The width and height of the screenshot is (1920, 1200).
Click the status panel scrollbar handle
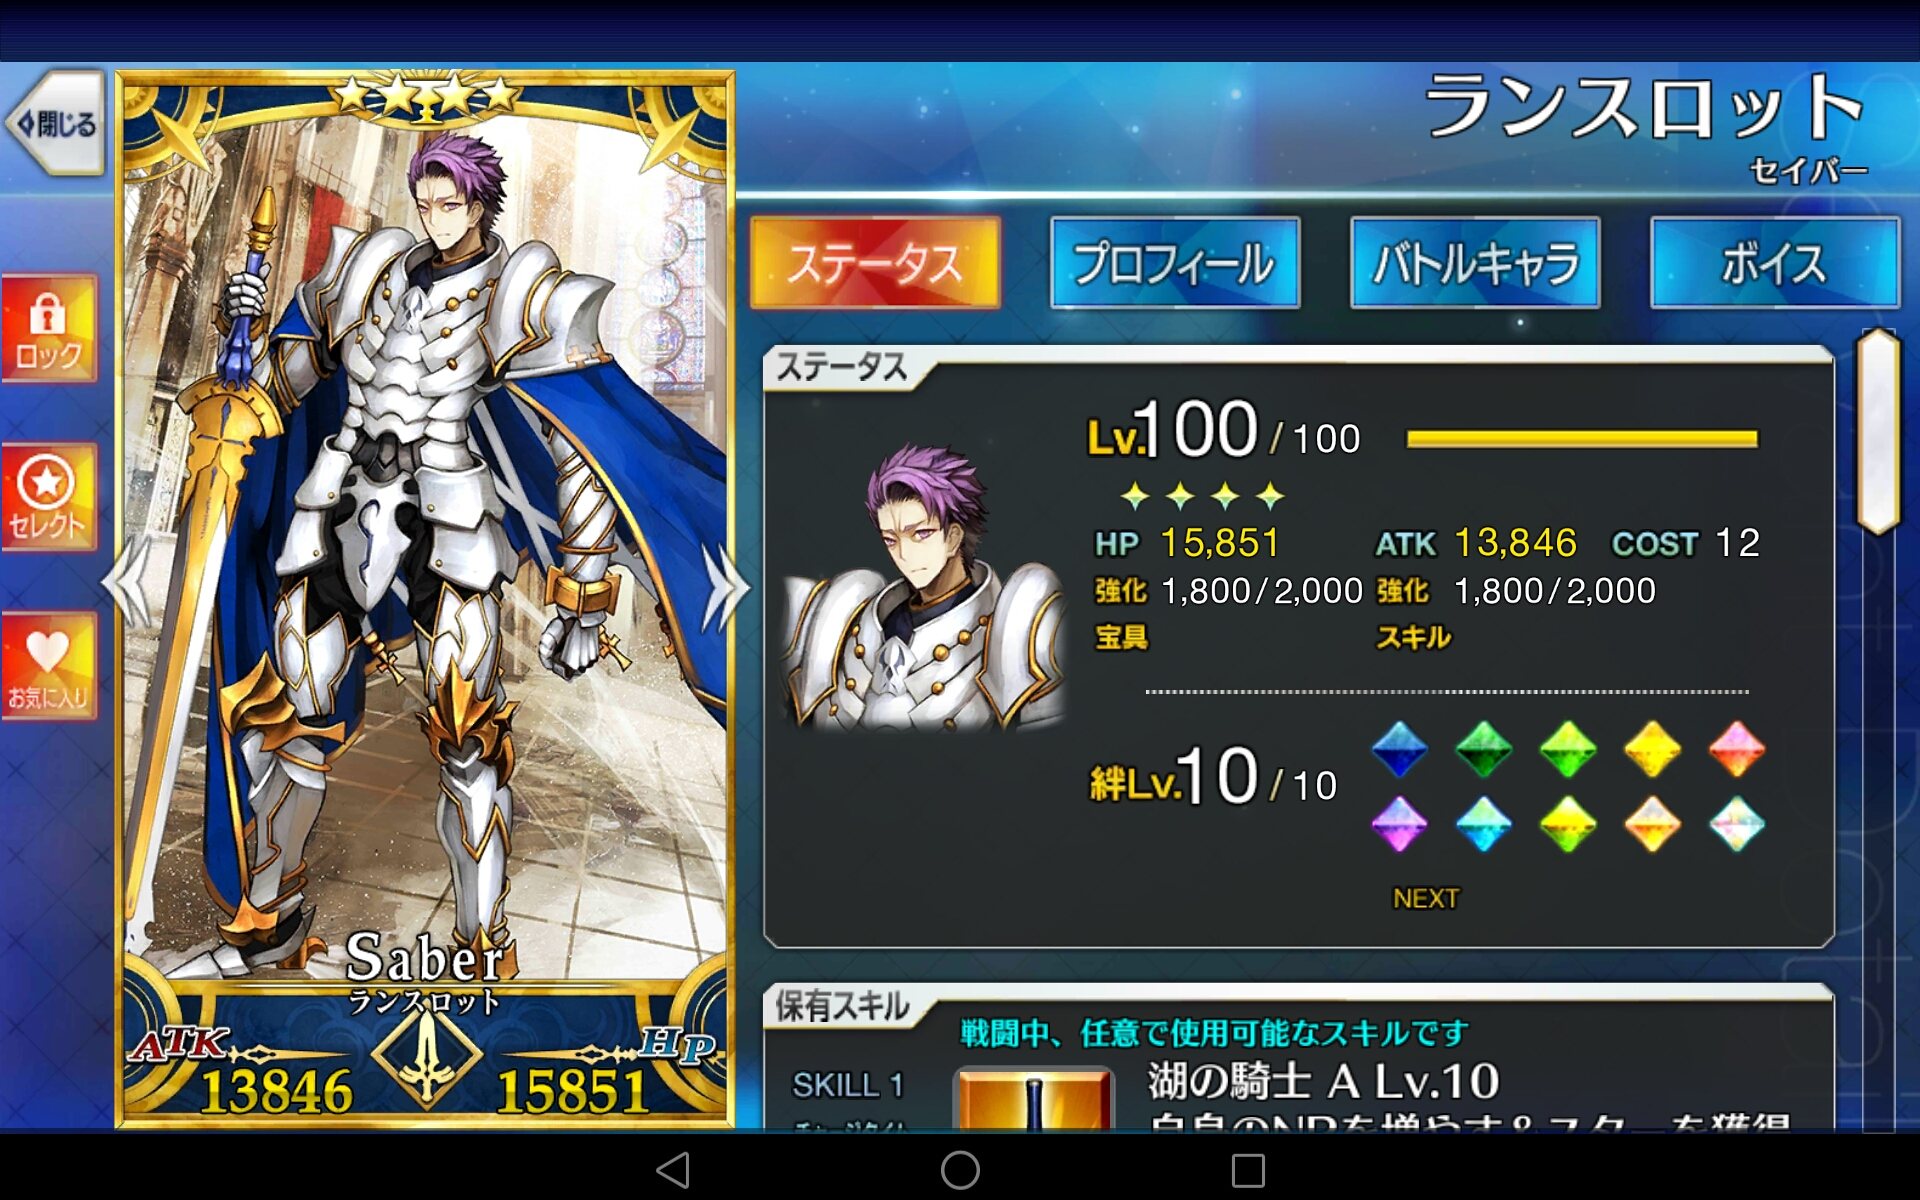[x=1877, y=432]
